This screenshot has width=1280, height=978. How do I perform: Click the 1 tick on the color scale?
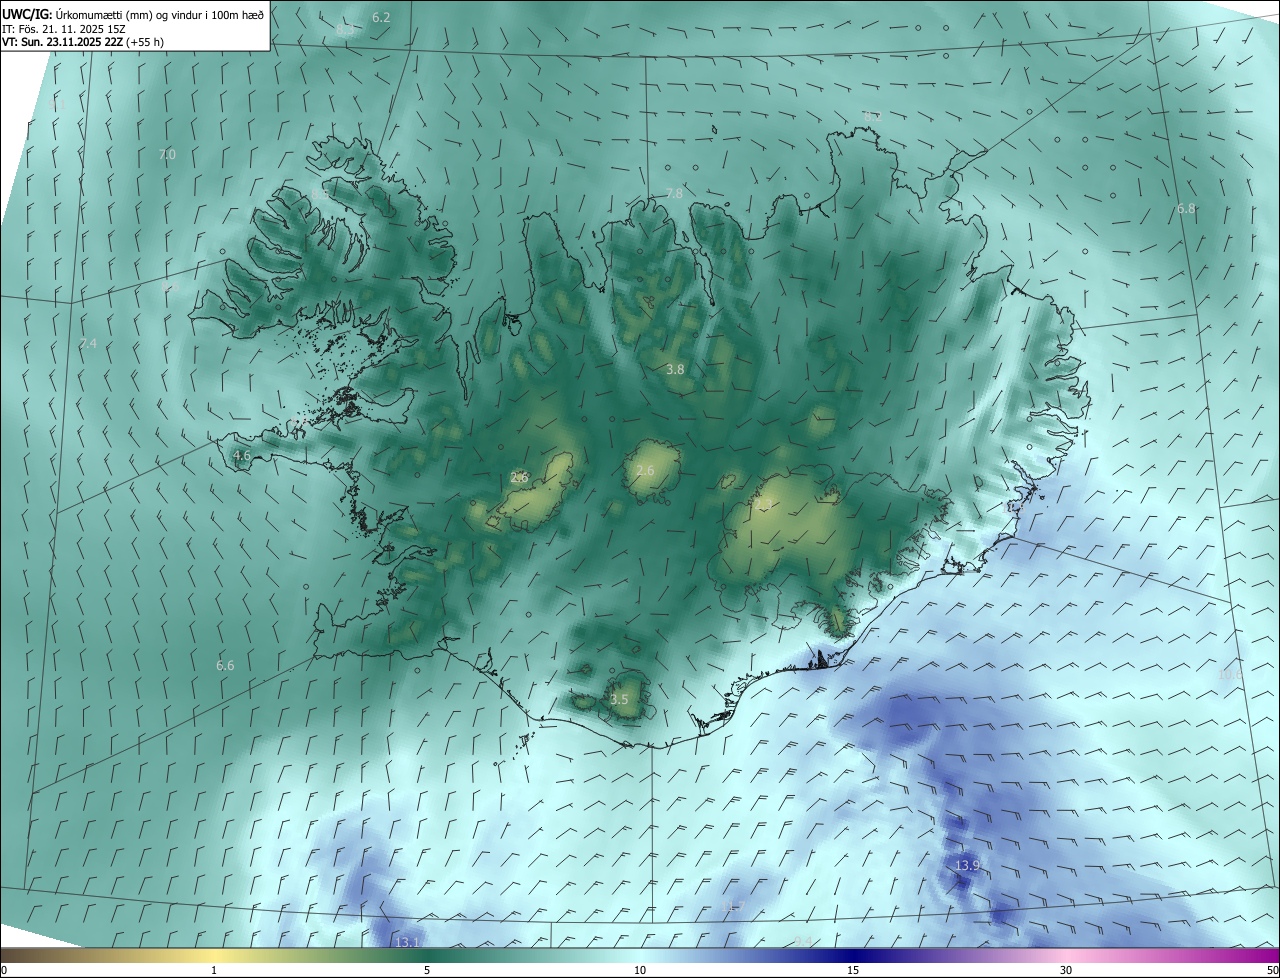(214, 970)
